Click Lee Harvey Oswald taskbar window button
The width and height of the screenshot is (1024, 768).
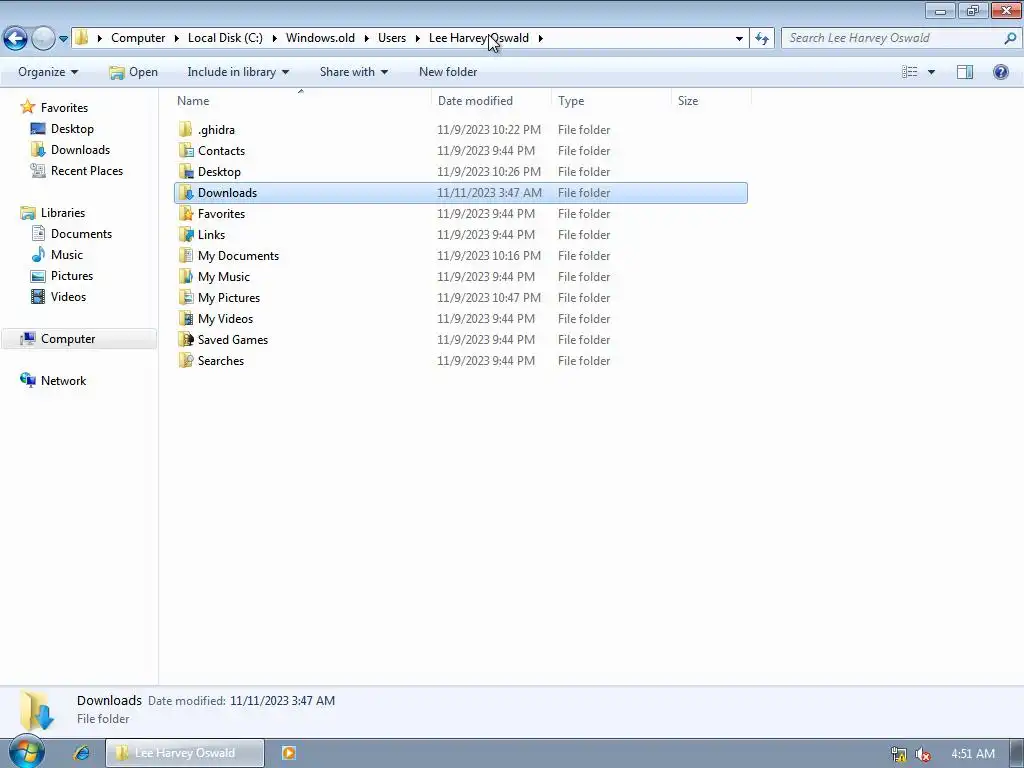(x=185, y=753)
